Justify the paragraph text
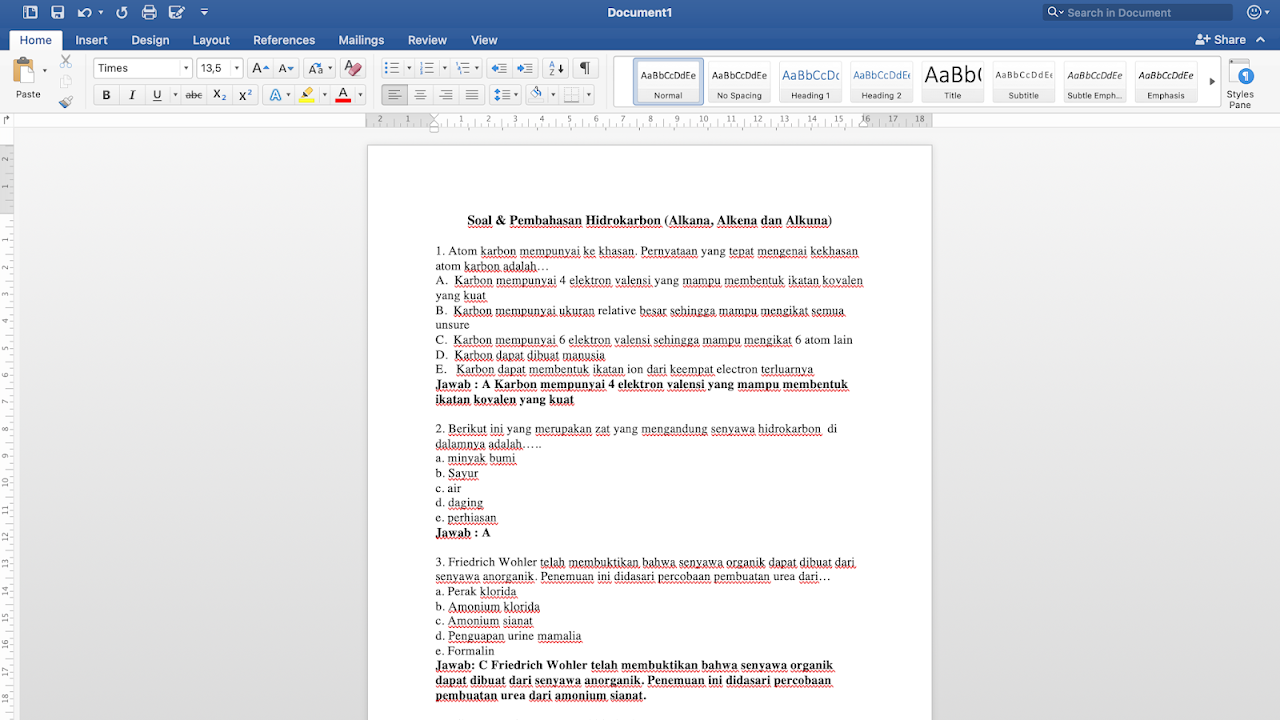Image resolution: width=1280 pixels, height=720 pixels. tap(472, 95)
